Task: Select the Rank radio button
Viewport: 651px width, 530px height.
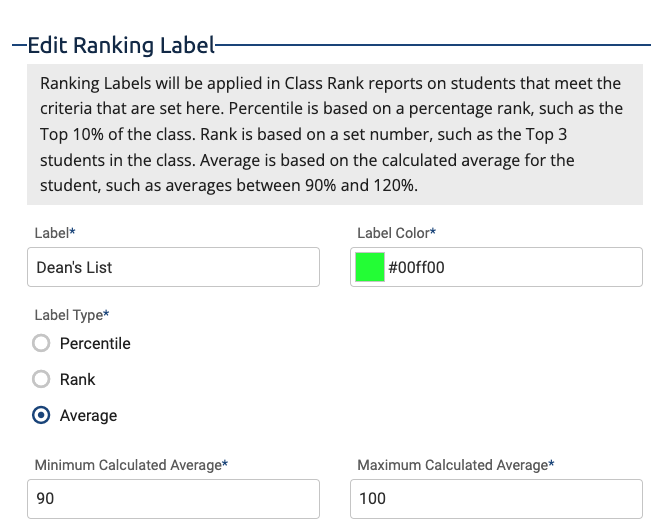Action: coord(41,379)
